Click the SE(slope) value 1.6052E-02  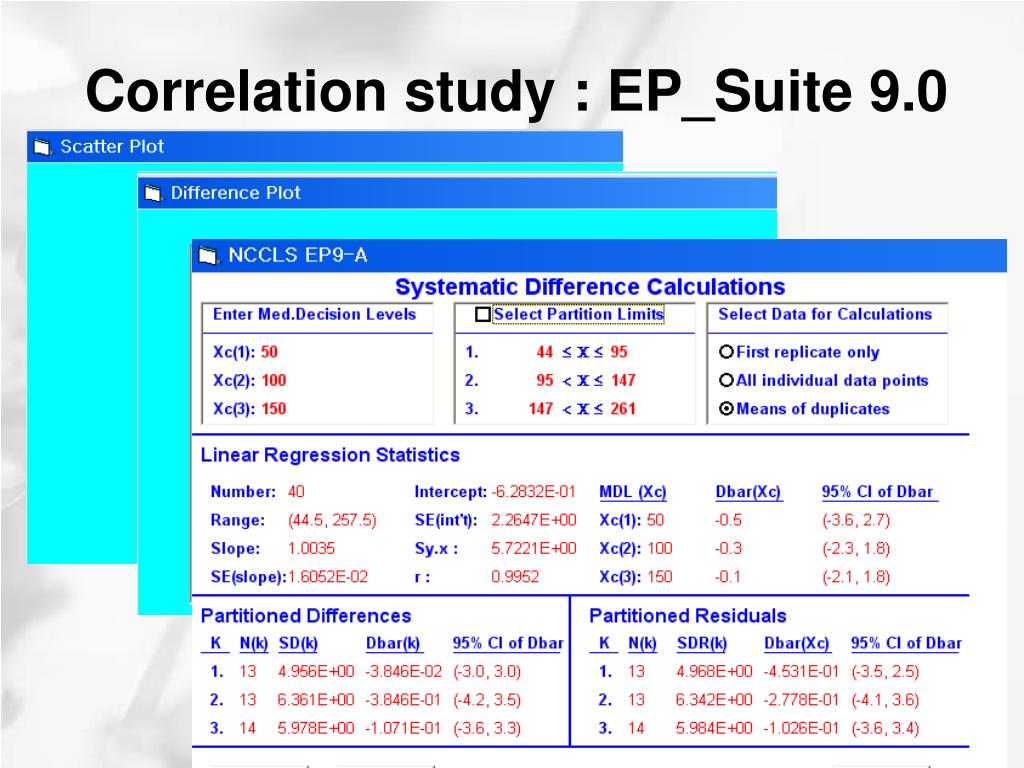pos(328,577)
